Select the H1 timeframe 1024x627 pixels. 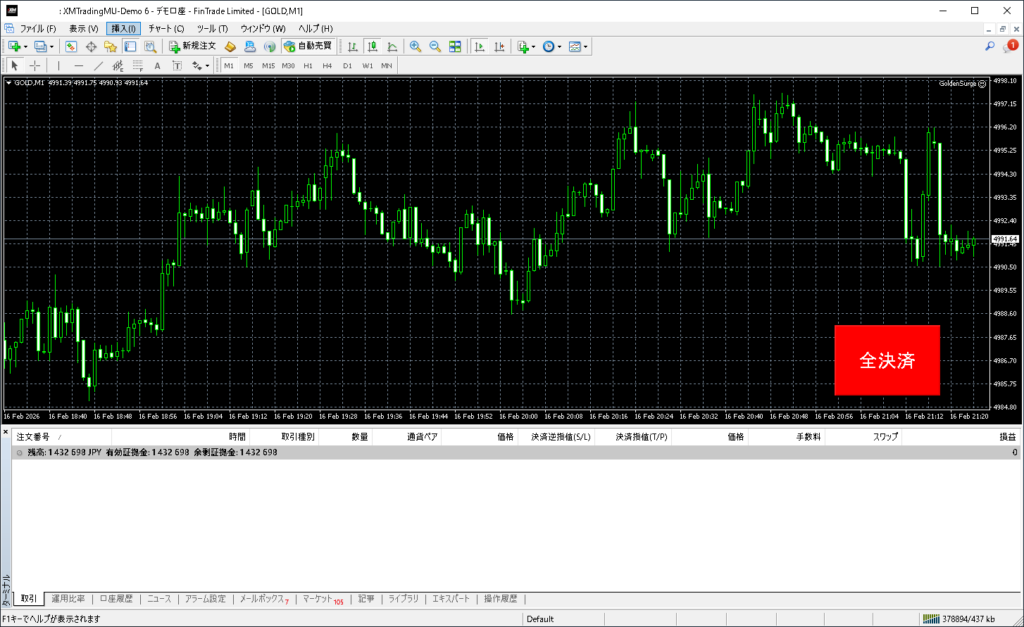[308, 65]
